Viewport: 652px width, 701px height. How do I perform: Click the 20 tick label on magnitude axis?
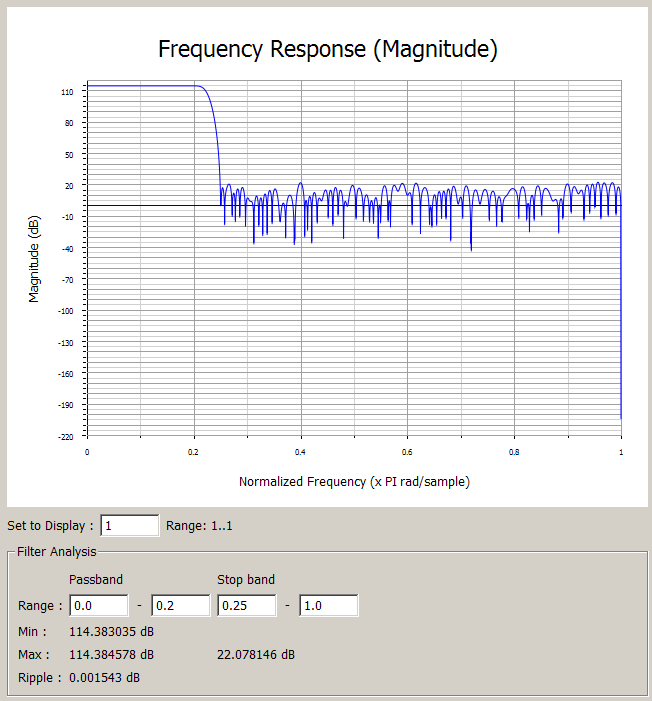coord(69,186)
